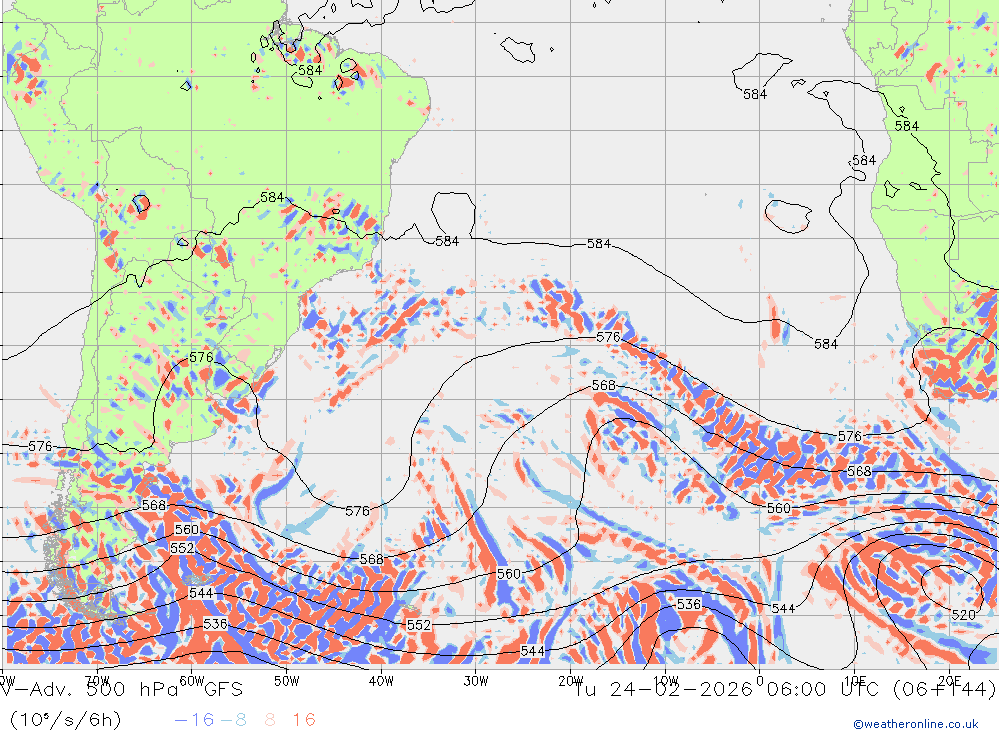Click the 50W longitude label

[286, 681]
